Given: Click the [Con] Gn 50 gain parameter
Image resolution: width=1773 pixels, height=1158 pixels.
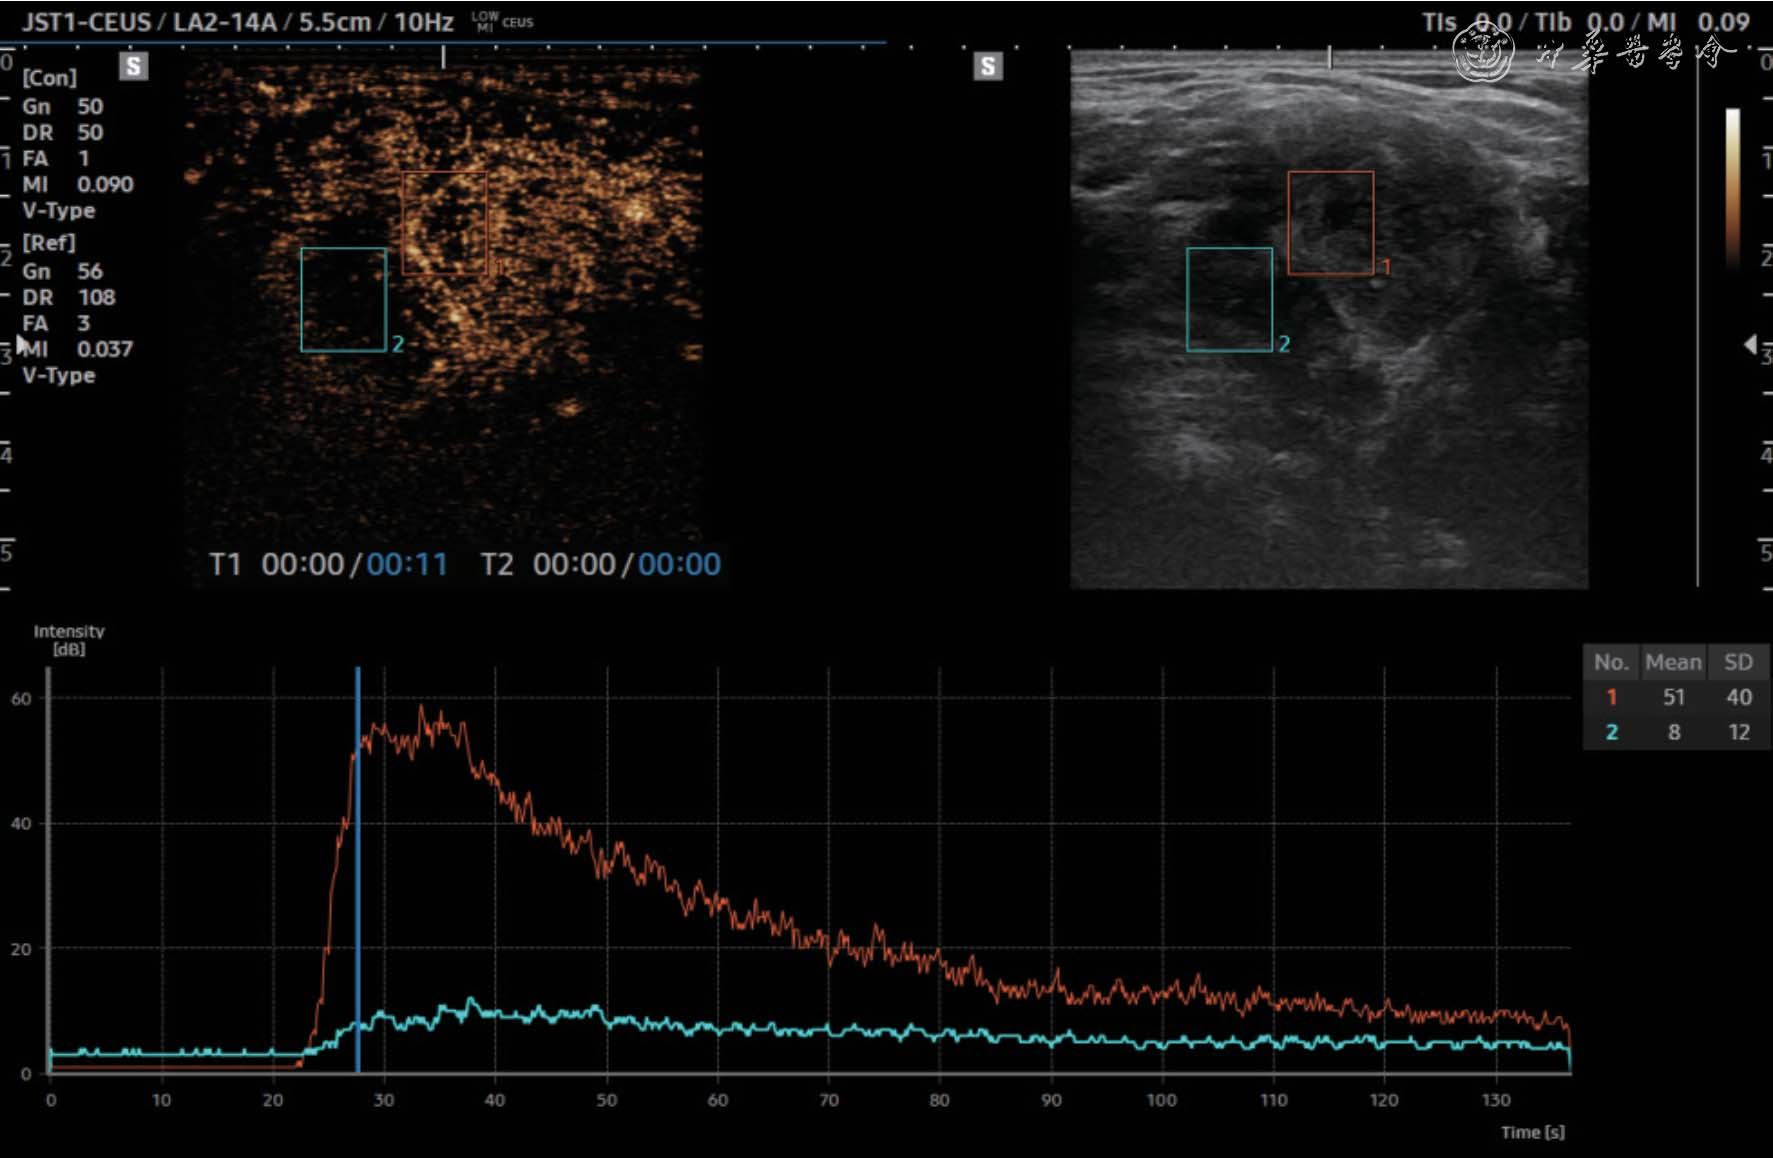Looking at the screenshot, I should tap(62, 106).
